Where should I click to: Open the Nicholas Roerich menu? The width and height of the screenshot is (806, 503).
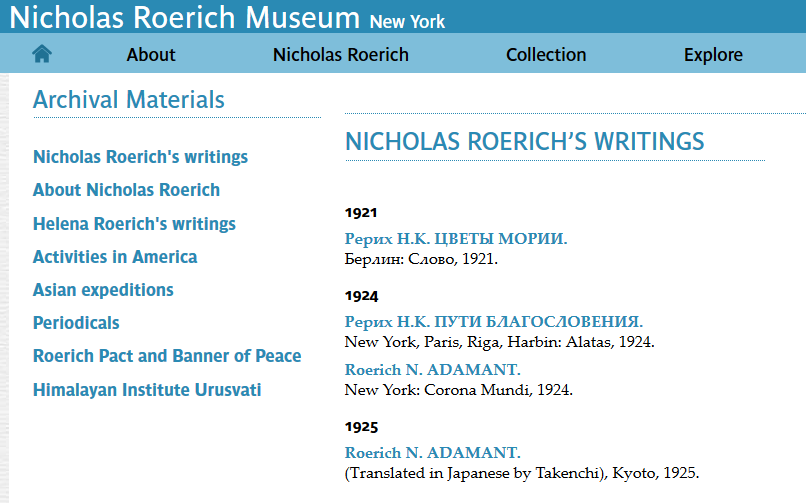click(x=340, y=54)
